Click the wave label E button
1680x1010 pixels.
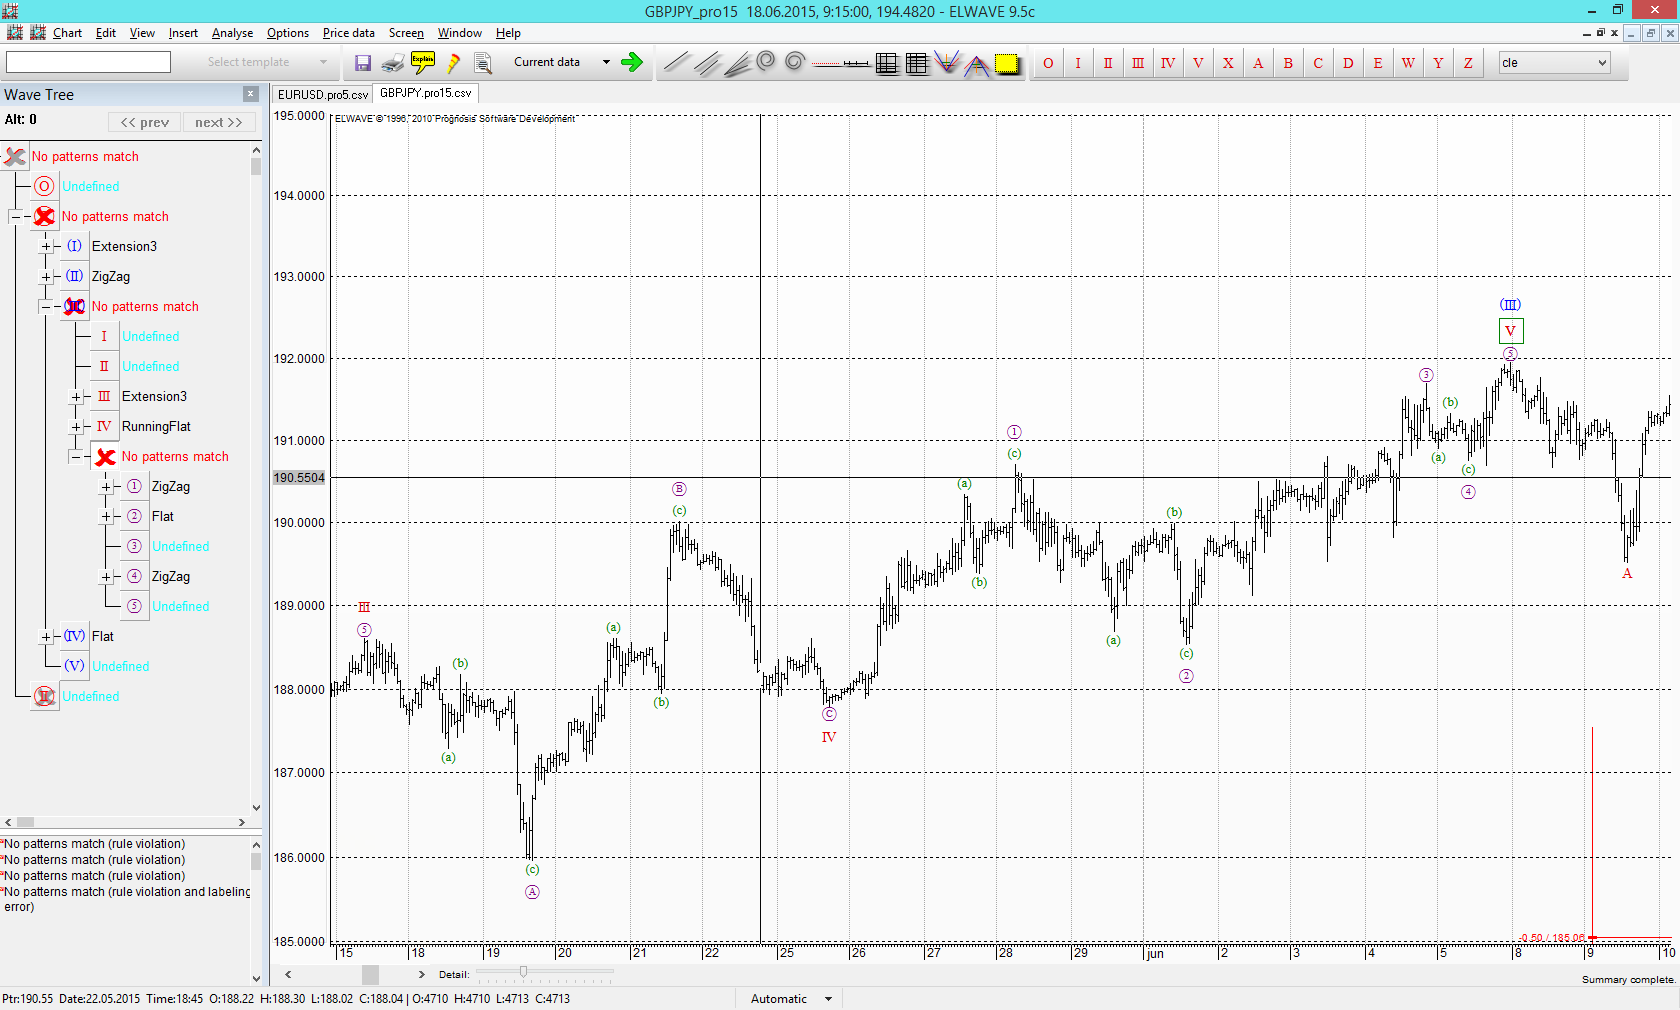(x=1378, y=63)
